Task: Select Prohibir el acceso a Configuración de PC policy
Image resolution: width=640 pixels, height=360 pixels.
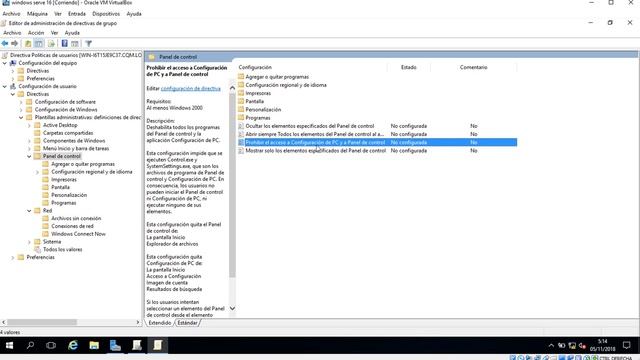Action: 377,142
